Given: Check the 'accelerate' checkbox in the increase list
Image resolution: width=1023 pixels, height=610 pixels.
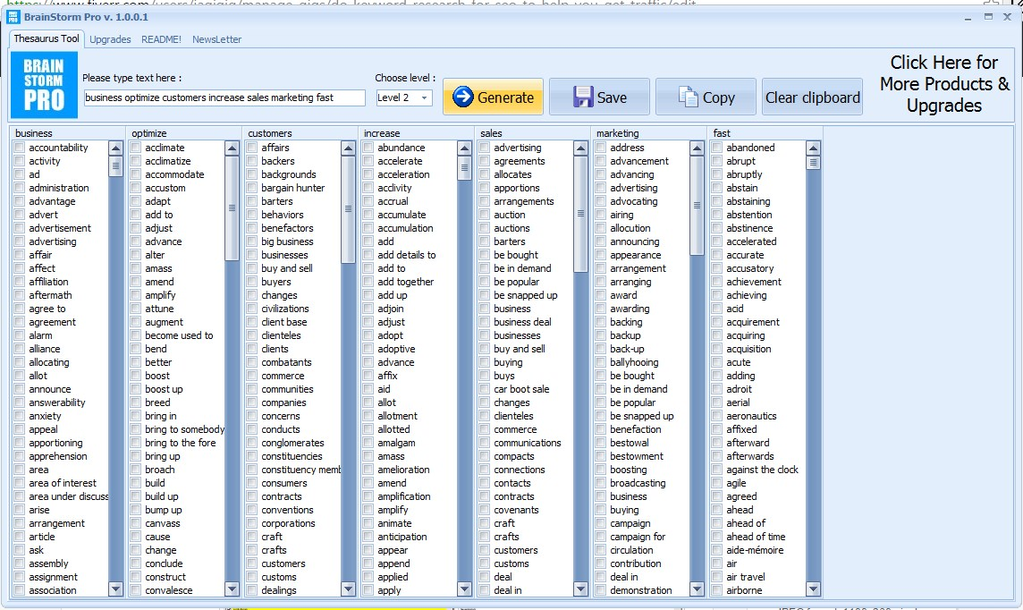Looking at the screenshot, I should [x=368, y=161].
